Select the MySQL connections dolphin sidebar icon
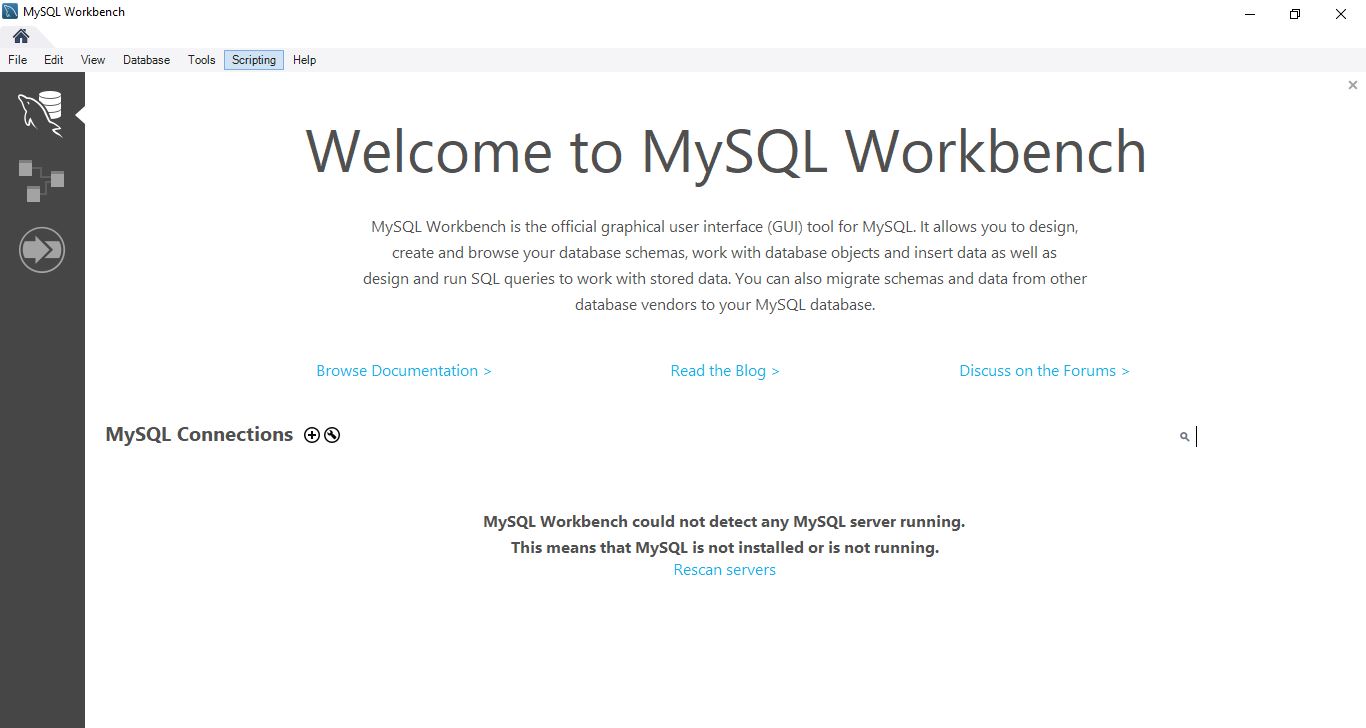 coord(42,113)
